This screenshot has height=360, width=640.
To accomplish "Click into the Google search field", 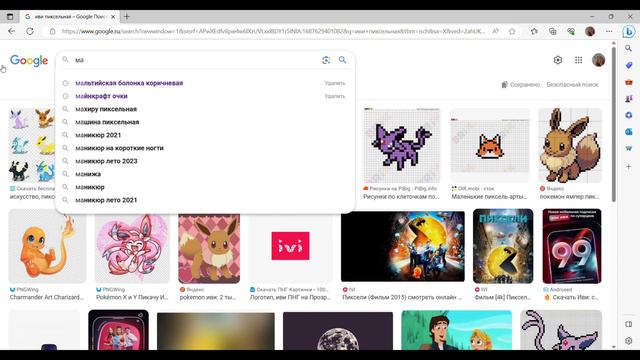I will tap(196, 60).
